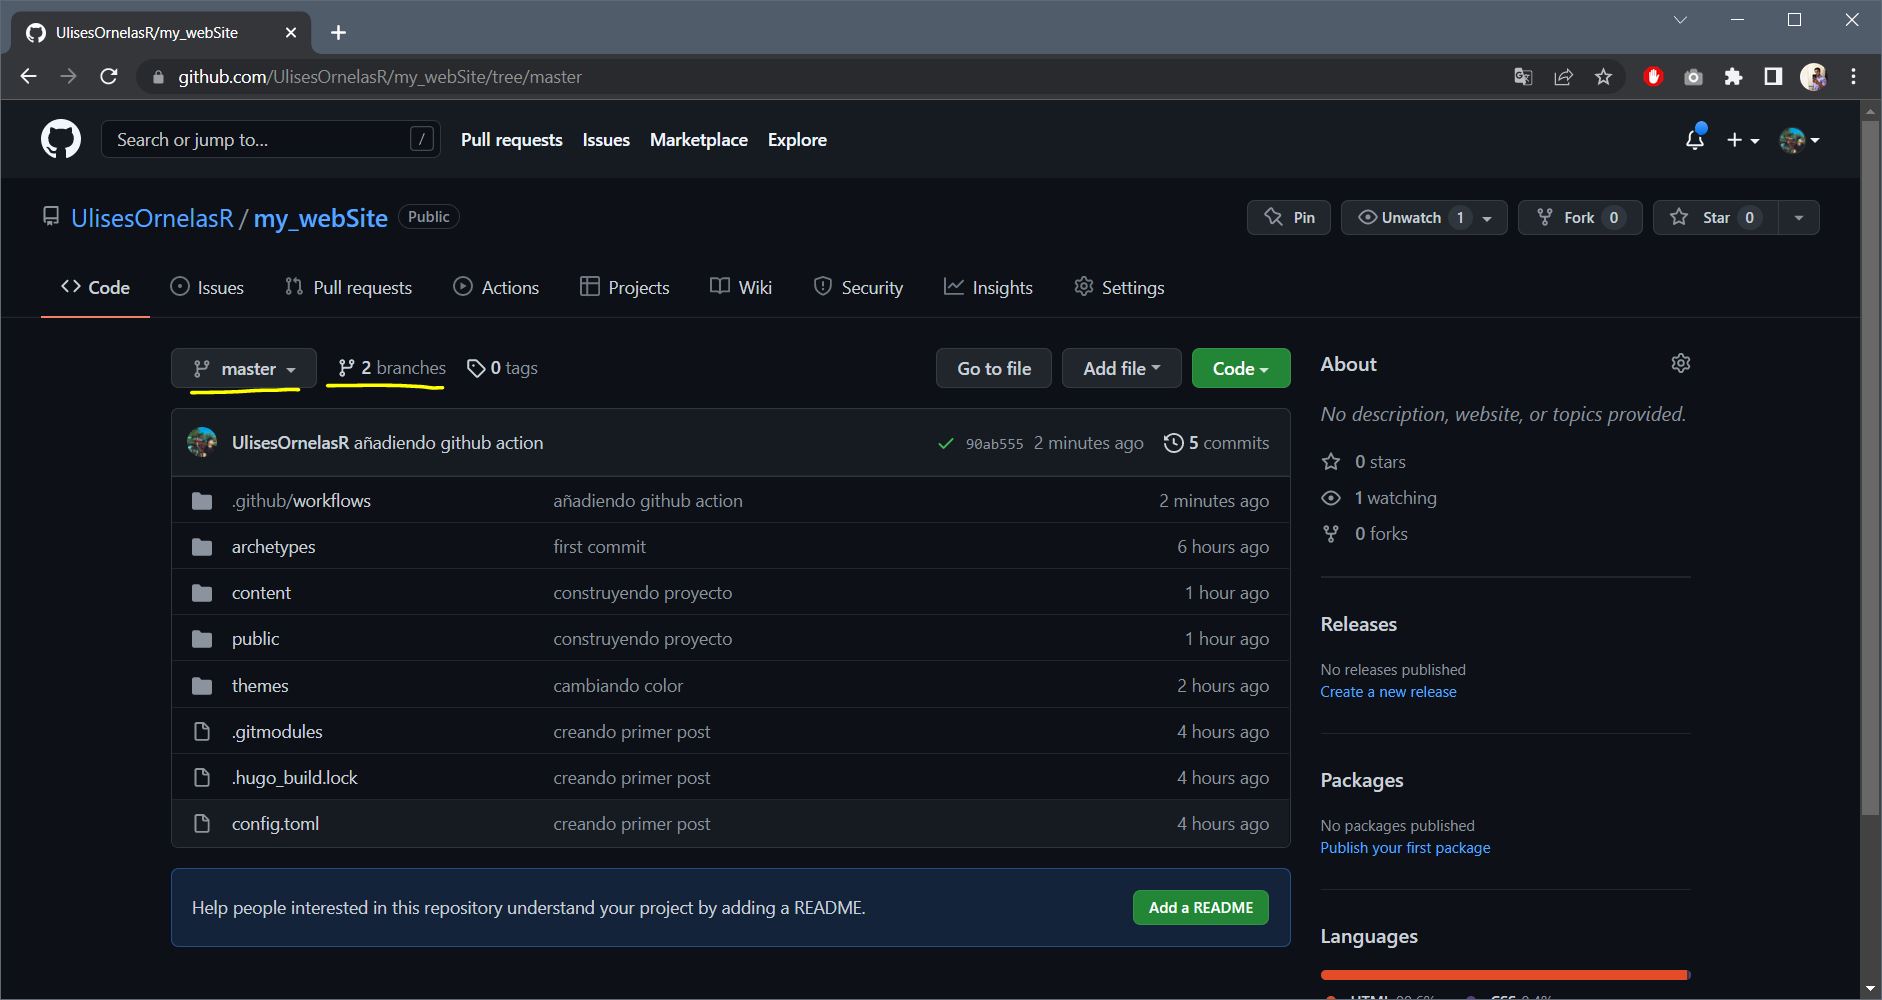Click the Languages color bar
This screenshot has height=1000, width=1882.
click(1505, 975)
